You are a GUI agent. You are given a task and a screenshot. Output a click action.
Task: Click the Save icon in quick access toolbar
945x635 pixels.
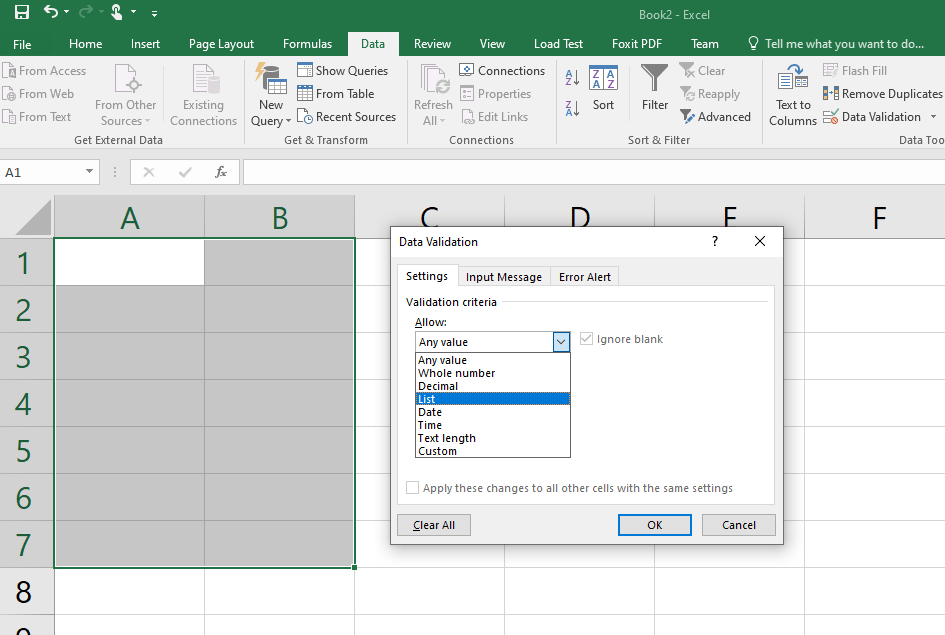pos(22,12)
